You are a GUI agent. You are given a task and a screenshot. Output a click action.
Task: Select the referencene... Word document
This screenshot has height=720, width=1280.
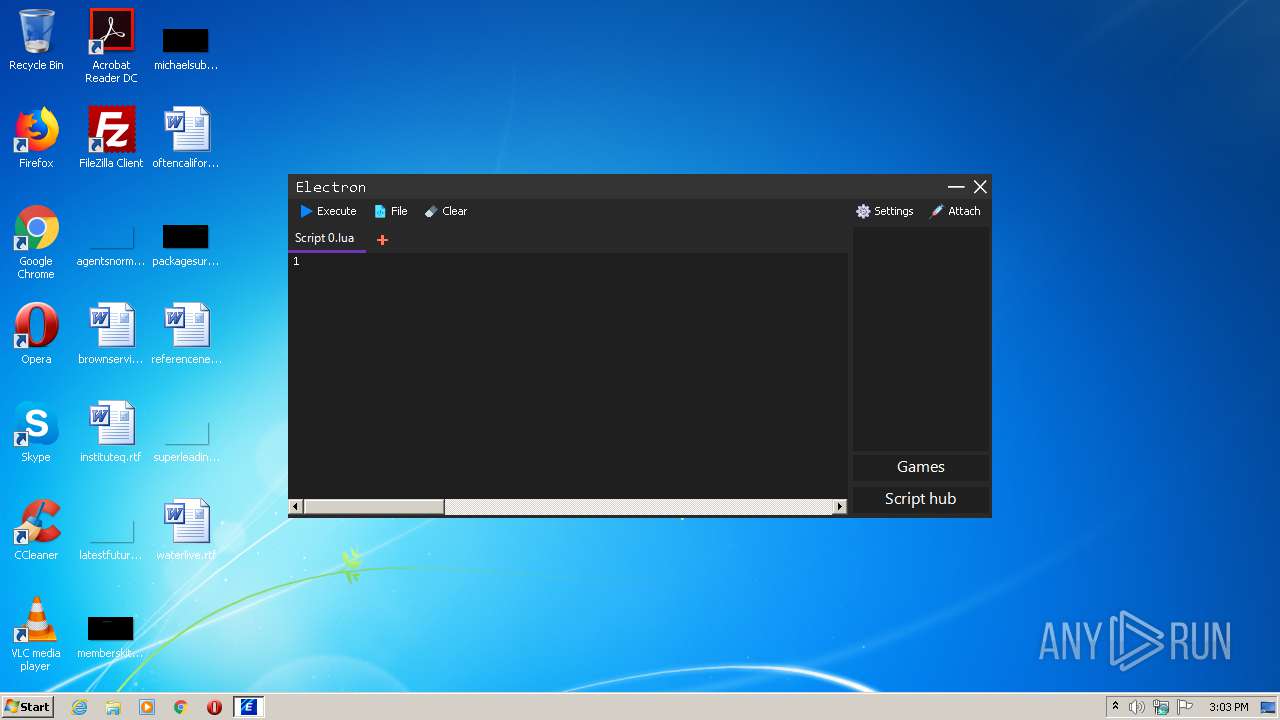coord(186,334)
